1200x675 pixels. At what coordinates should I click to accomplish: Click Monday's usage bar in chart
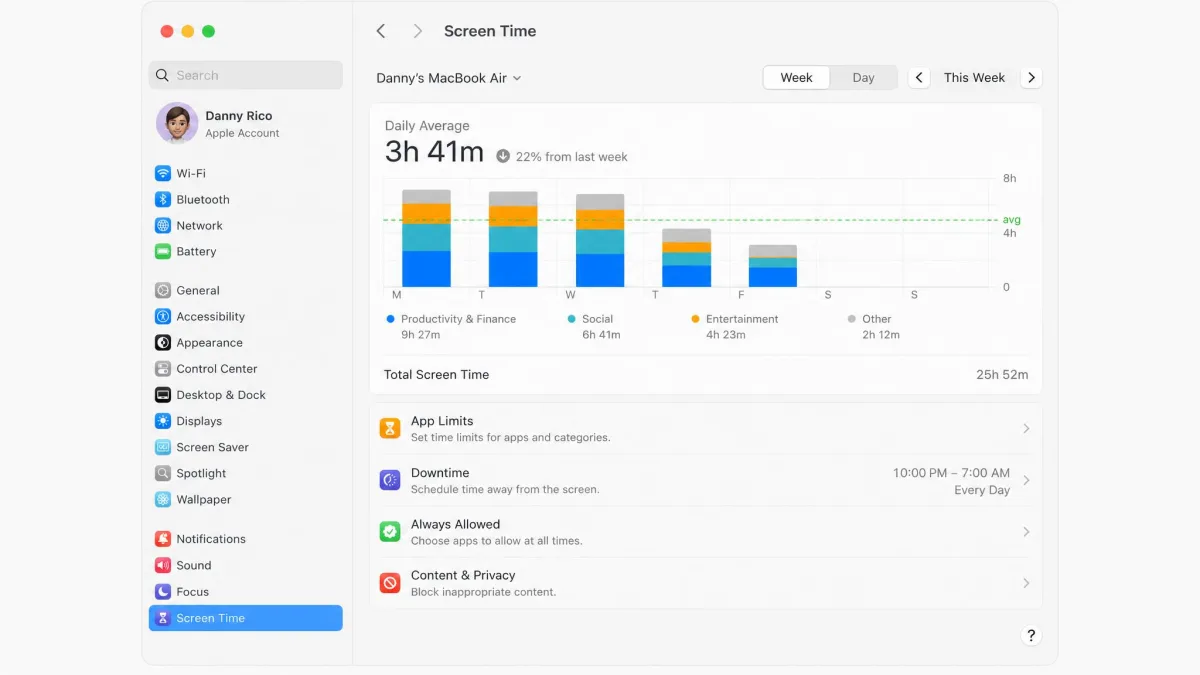coord(426,238)
